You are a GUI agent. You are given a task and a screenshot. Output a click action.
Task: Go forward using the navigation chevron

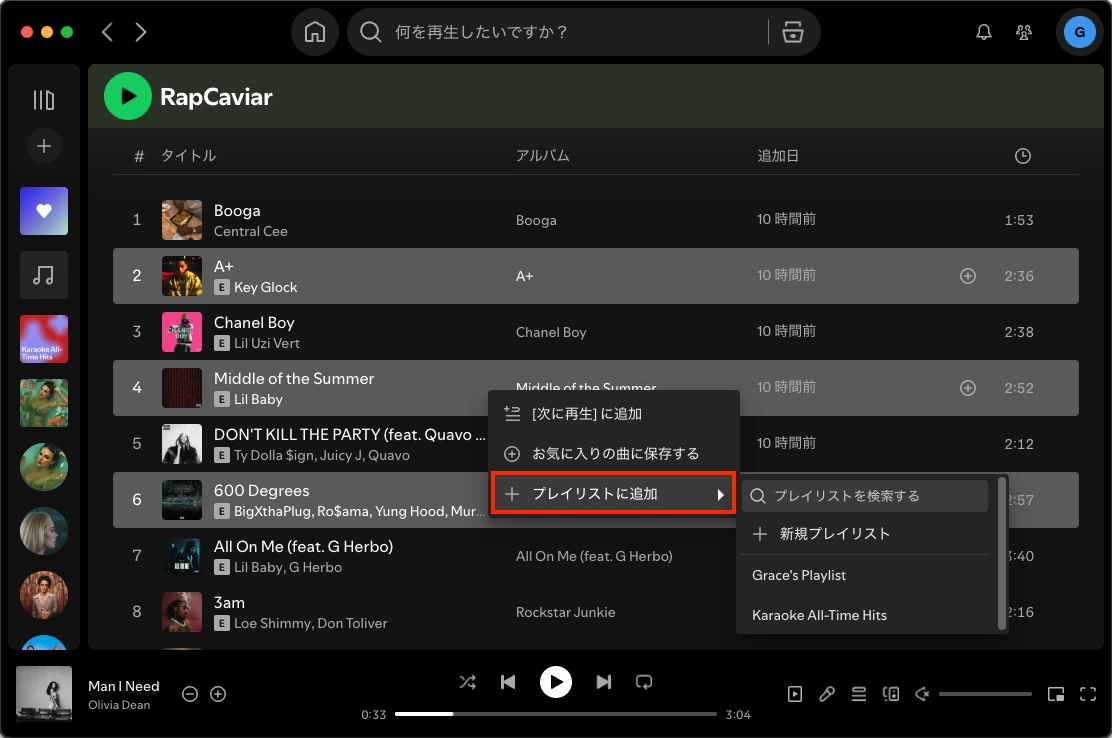[141, 31]
